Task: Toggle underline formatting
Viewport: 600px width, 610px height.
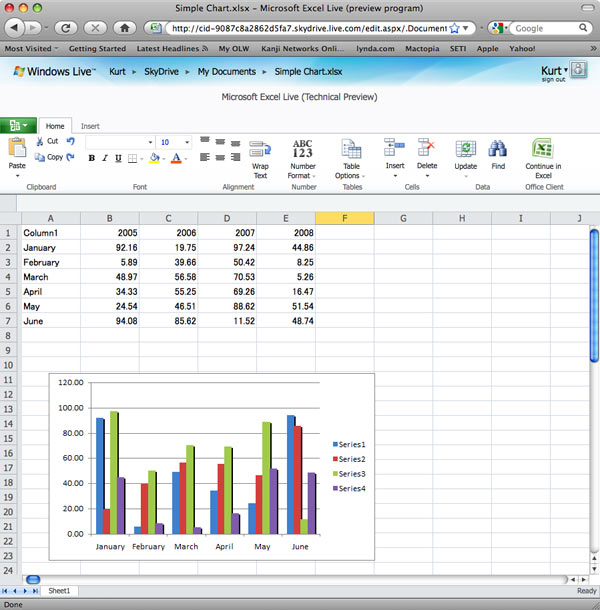Action: tap(118, 158)
